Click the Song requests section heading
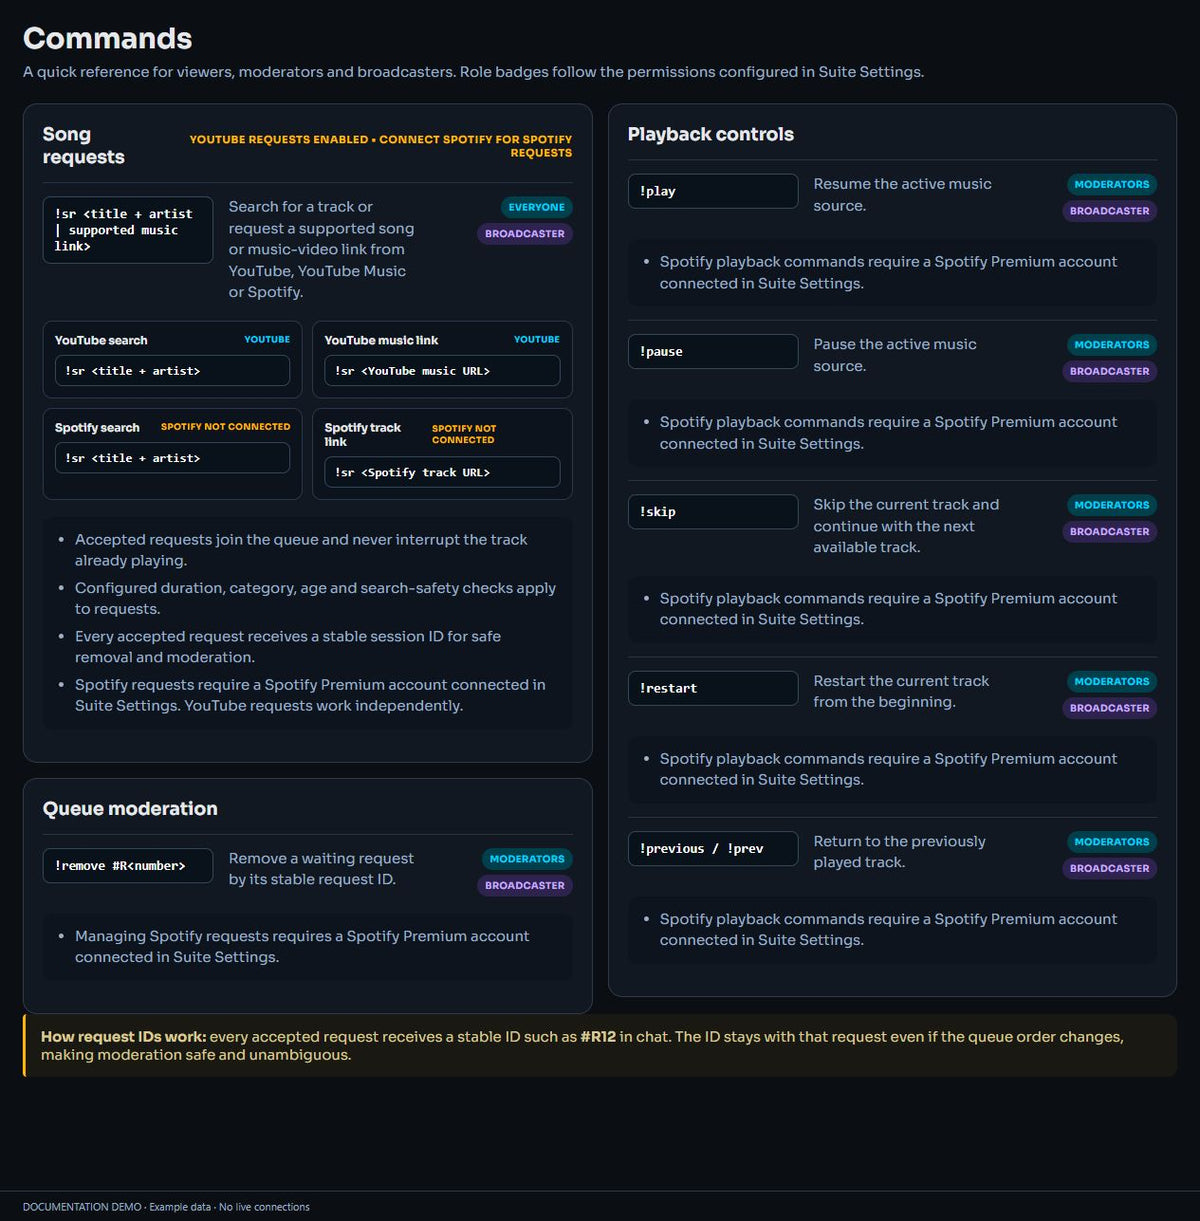Image resolution: width=1200 pixels, height=1221 pixels. (84, 146)
